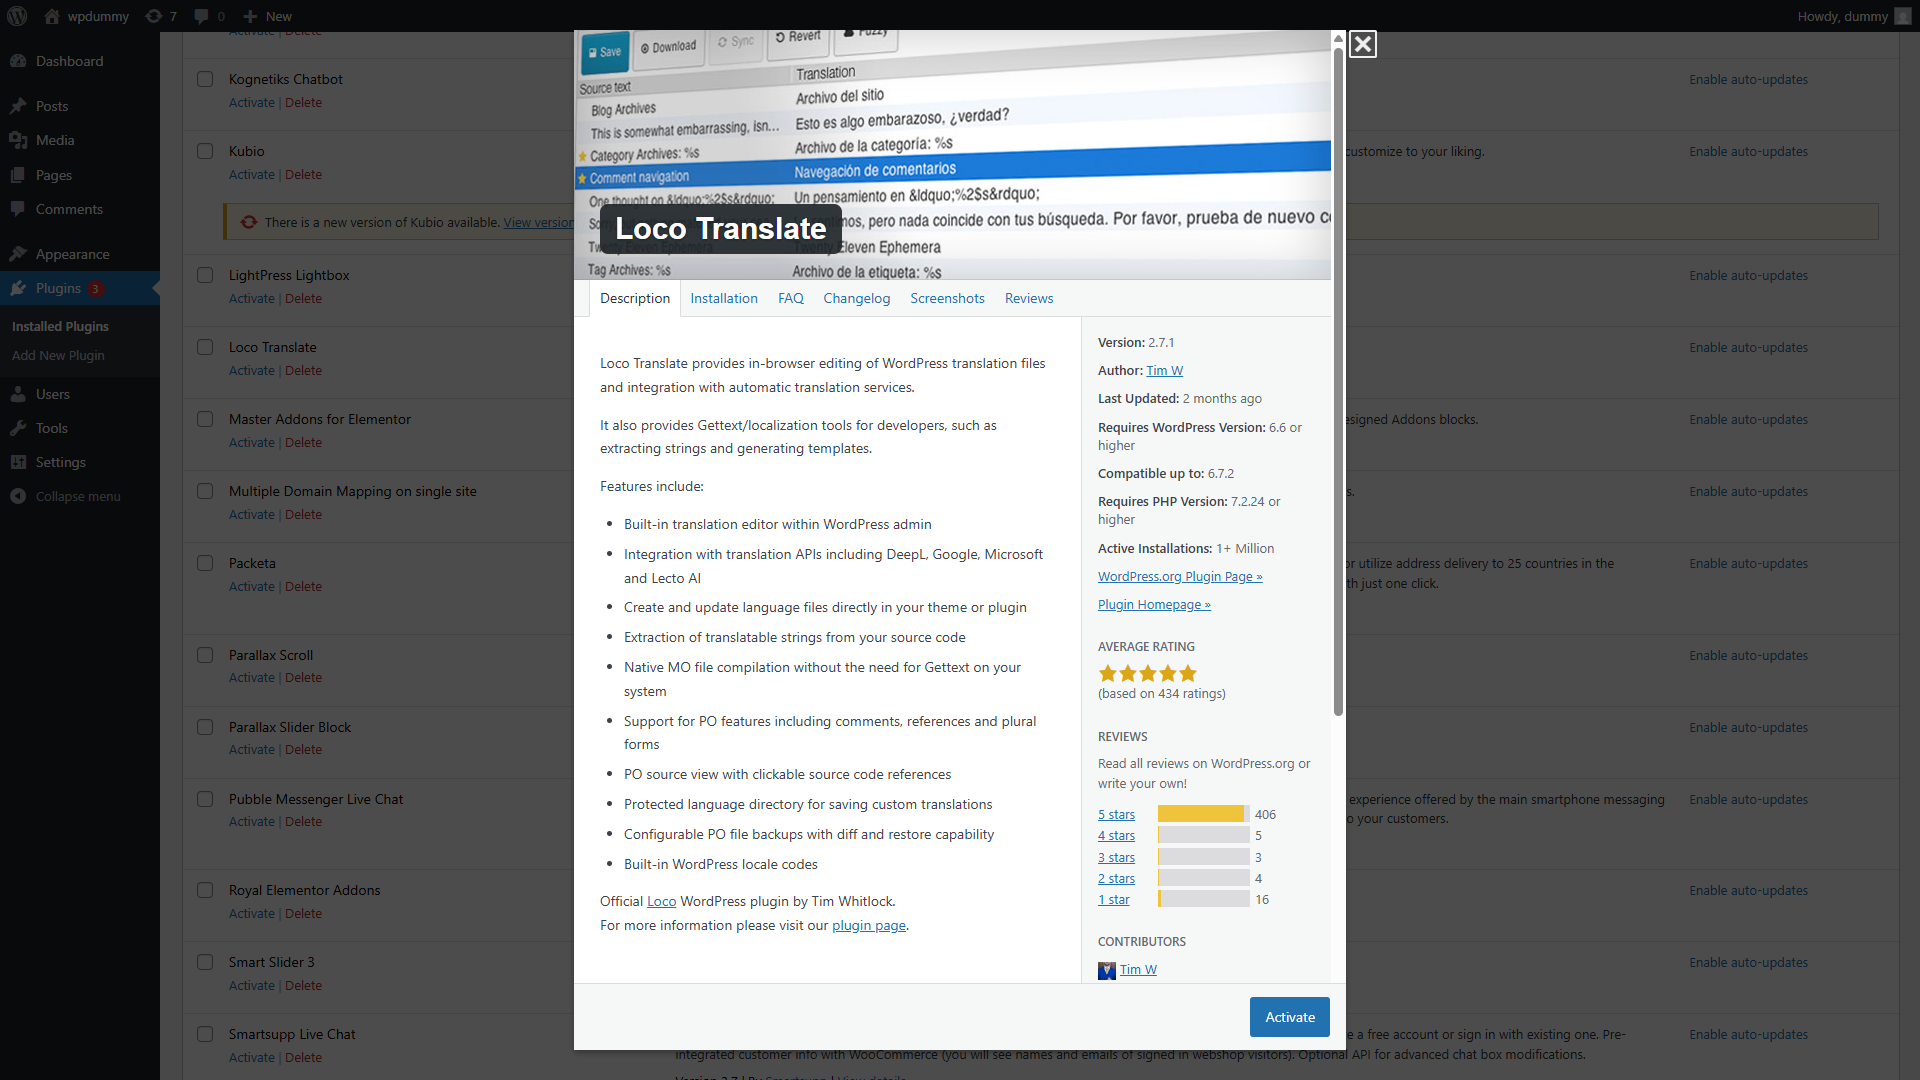This screenshot has height=1080, width=1920.
Task: Click the WordPress logo in admin bar
Action: coord(17,16)
